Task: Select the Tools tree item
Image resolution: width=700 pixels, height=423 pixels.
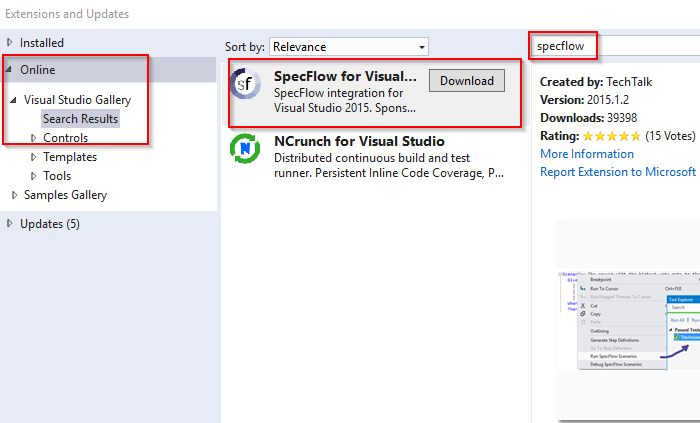Action: pos(57,176)
